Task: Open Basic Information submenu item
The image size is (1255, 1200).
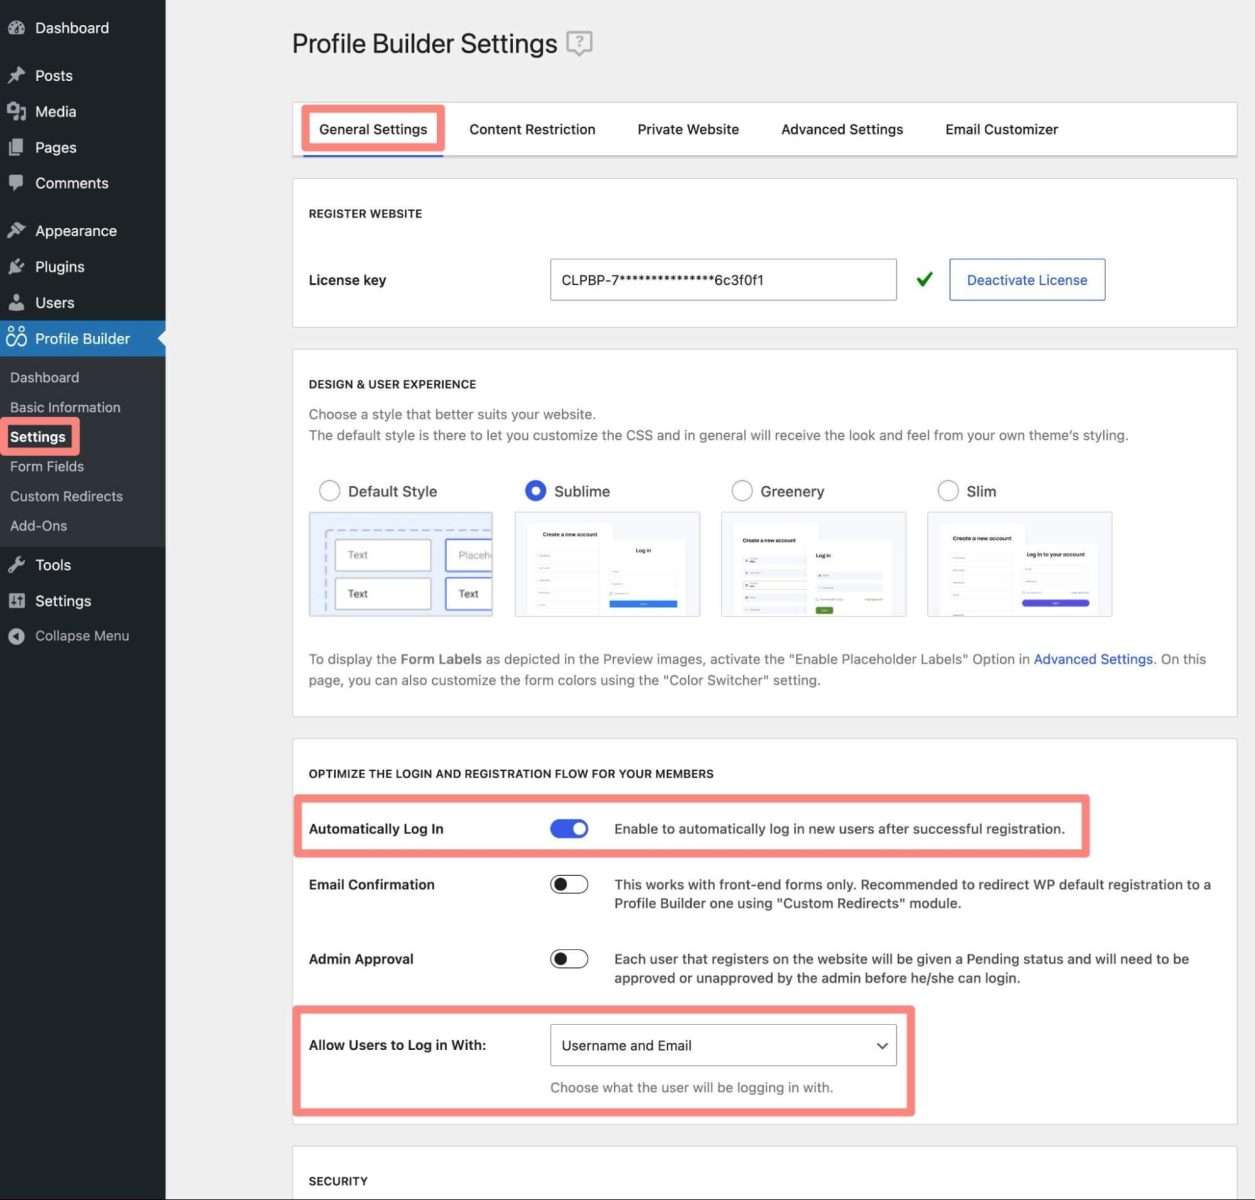Action: pyautogui.click(x=65, y=407)
